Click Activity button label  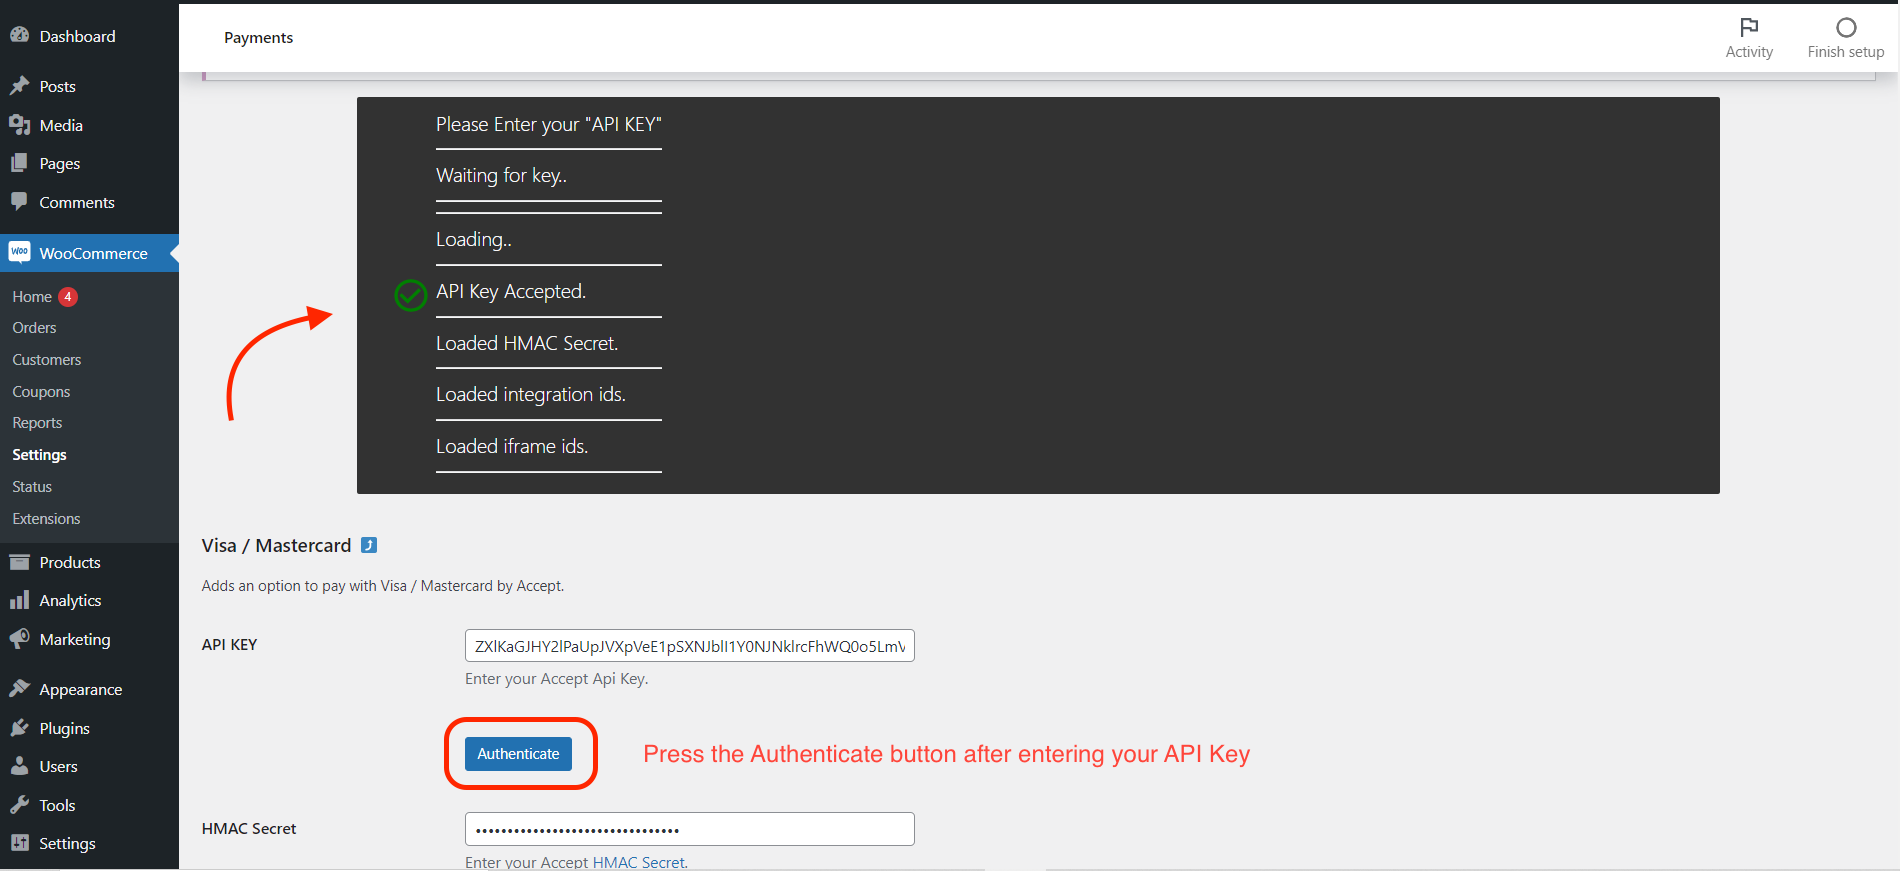pyautogui.click(x=1749, y=52)
